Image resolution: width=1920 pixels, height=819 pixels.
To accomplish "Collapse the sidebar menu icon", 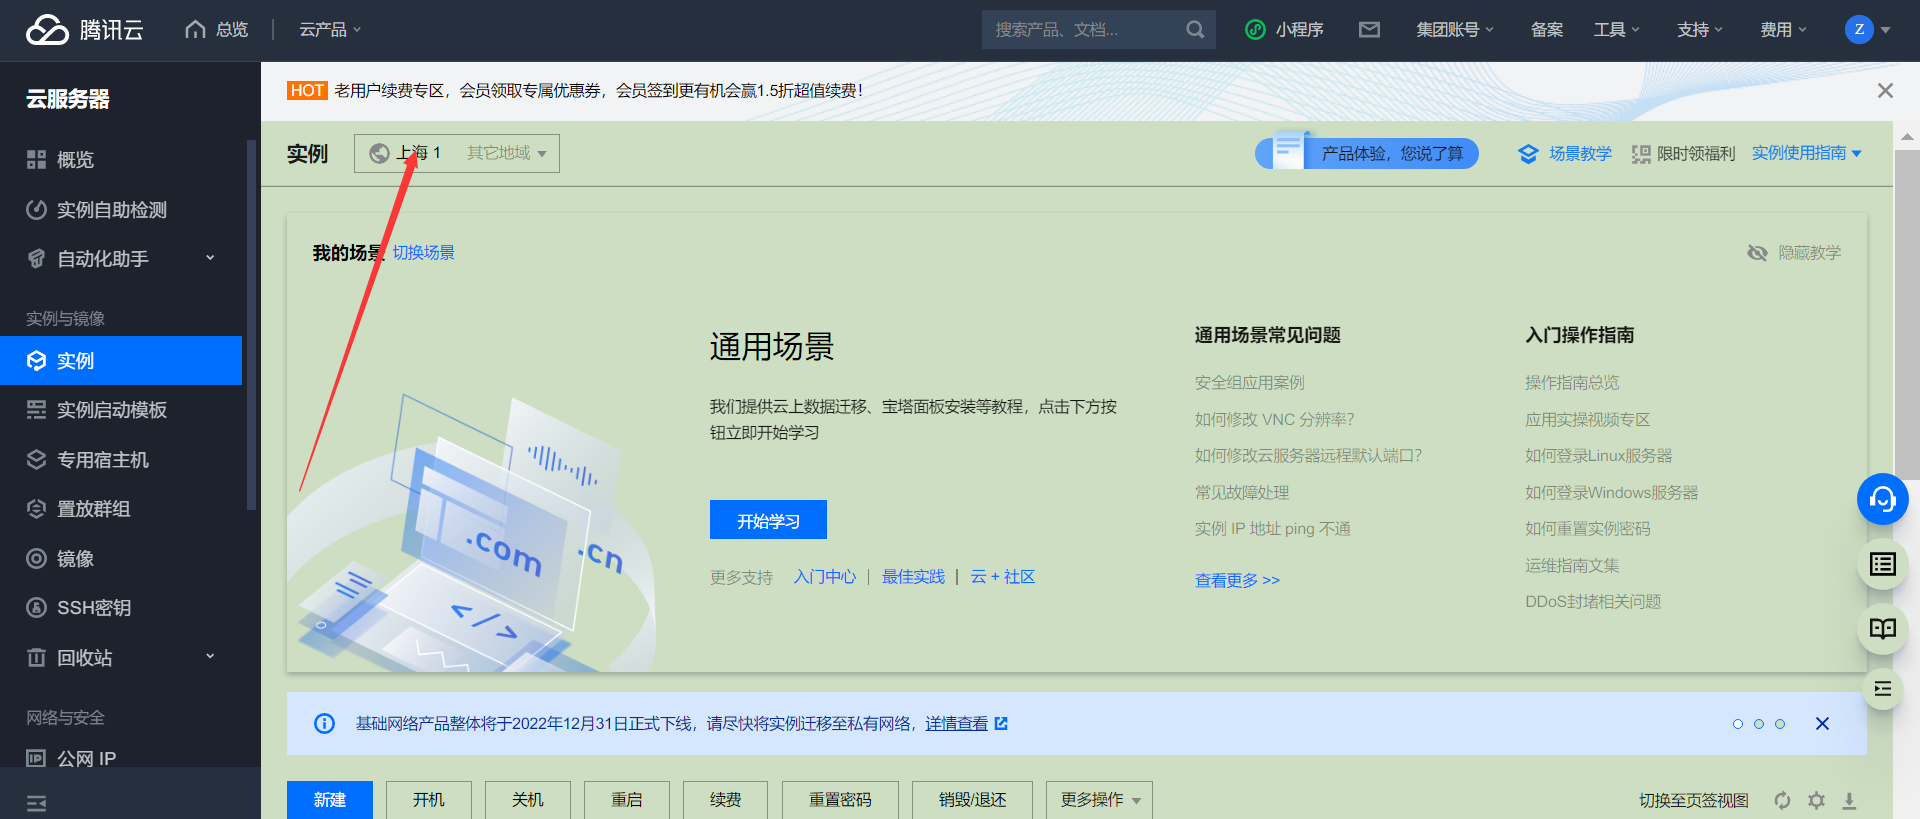I will (x=37, y=804).
